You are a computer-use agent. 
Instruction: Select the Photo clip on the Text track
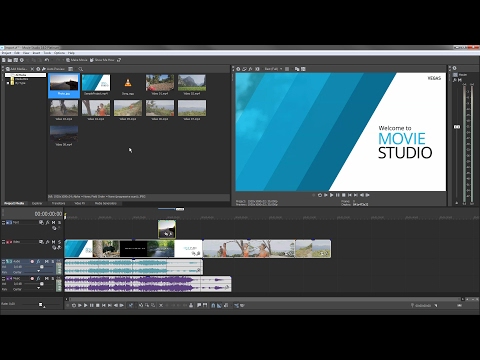tap(167, 229)
